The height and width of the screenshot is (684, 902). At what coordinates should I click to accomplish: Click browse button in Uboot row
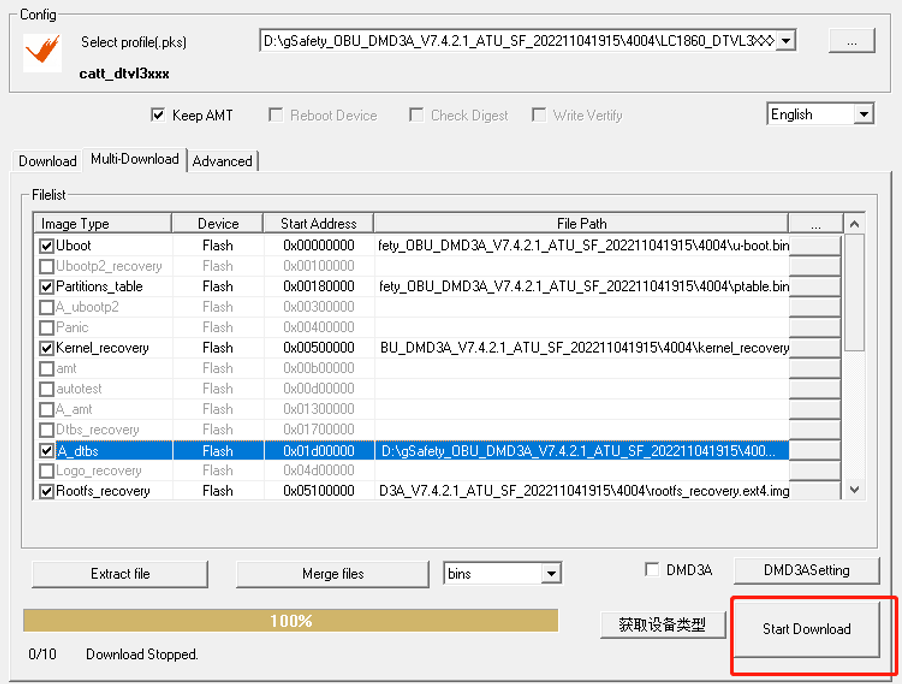pyautogui.click(x=814, y=246)
